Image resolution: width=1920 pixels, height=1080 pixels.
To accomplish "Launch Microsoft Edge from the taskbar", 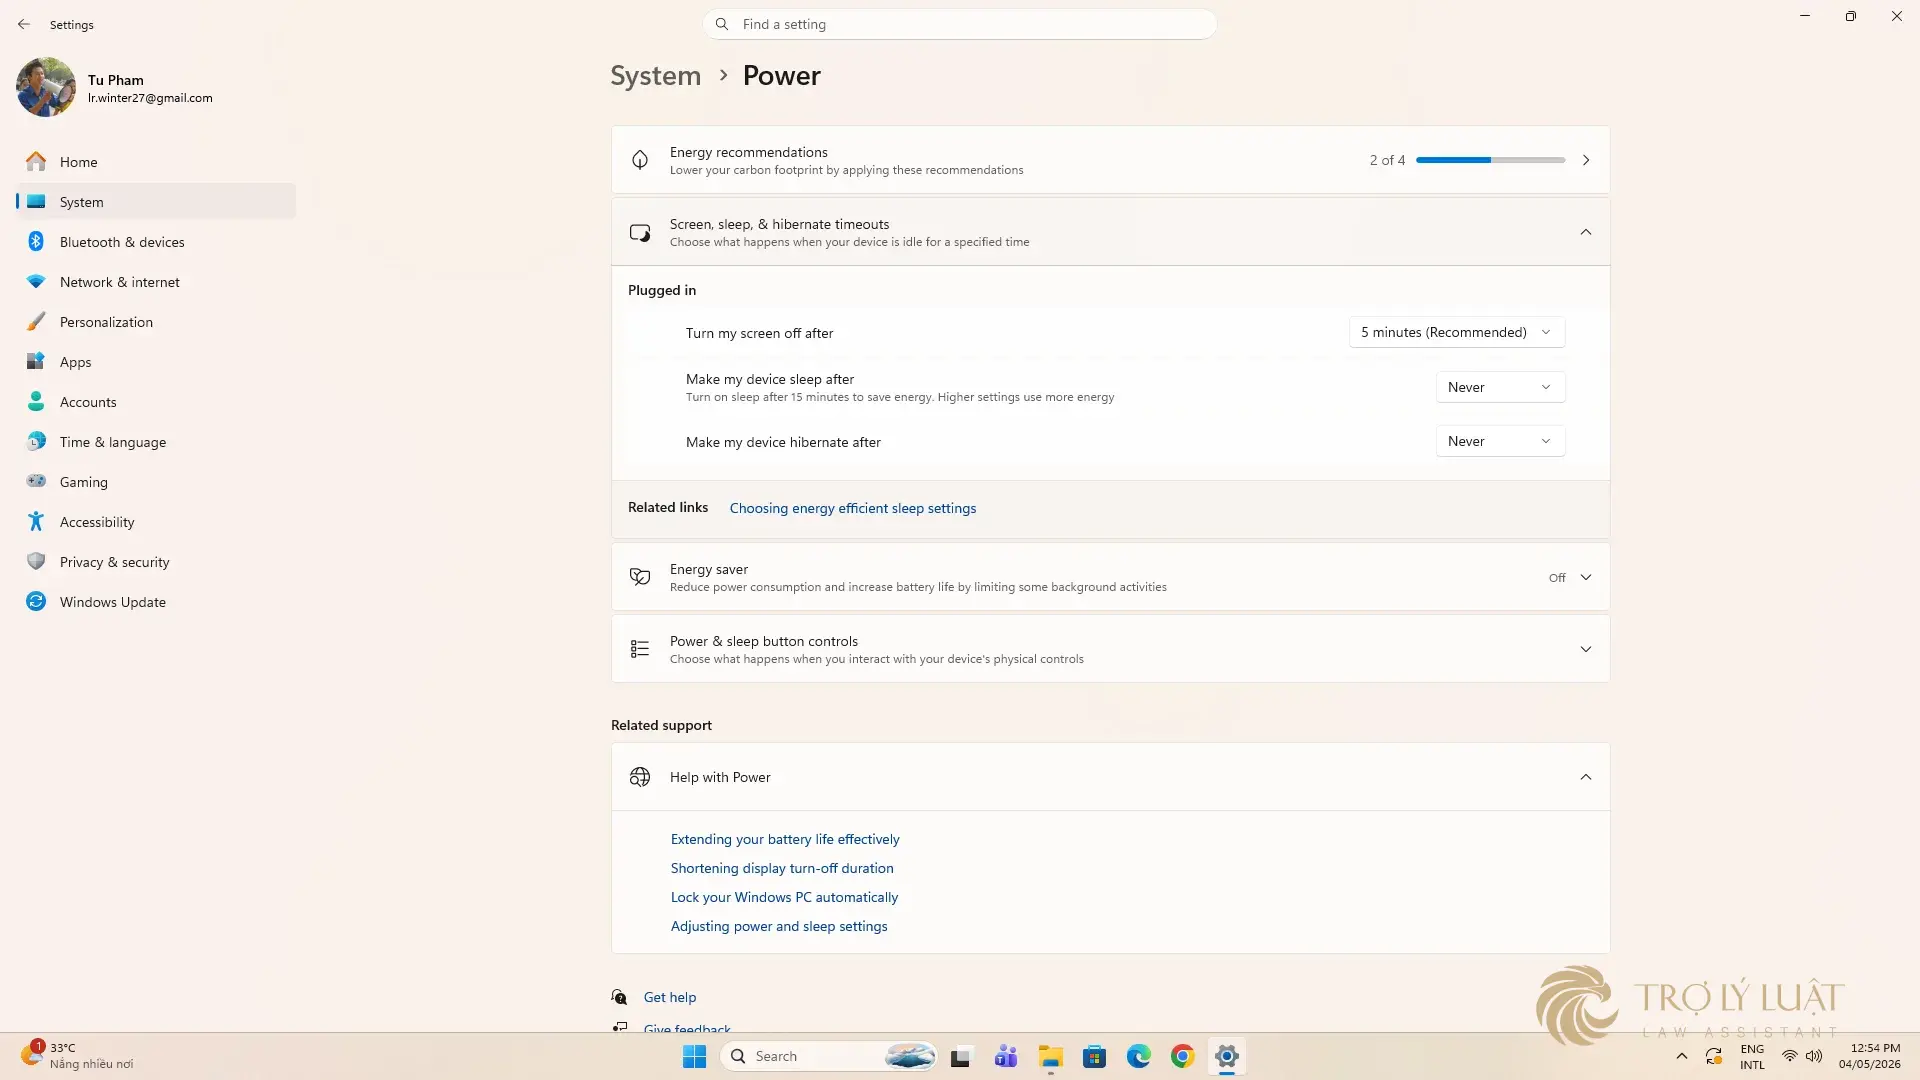I will [x=1139, y=1056].
